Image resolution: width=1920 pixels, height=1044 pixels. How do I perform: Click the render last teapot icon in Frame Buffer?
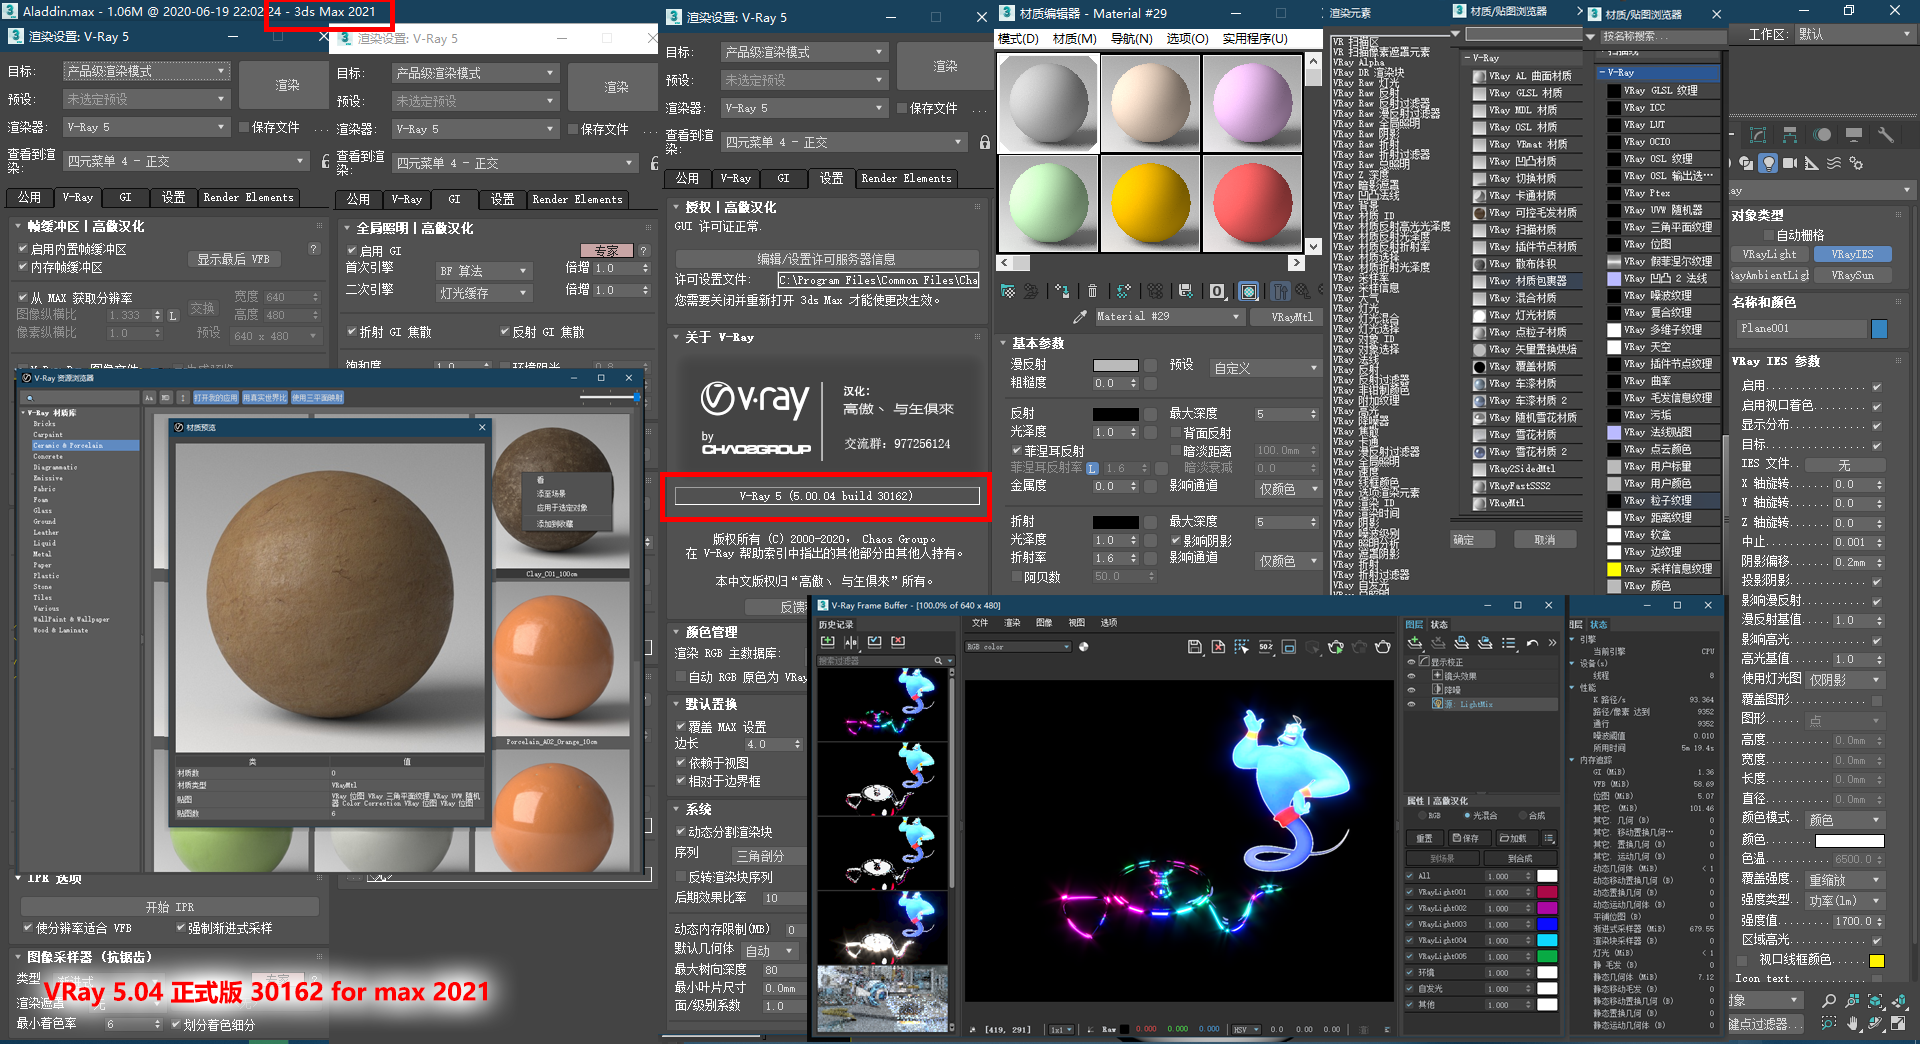coord(1383,647)
